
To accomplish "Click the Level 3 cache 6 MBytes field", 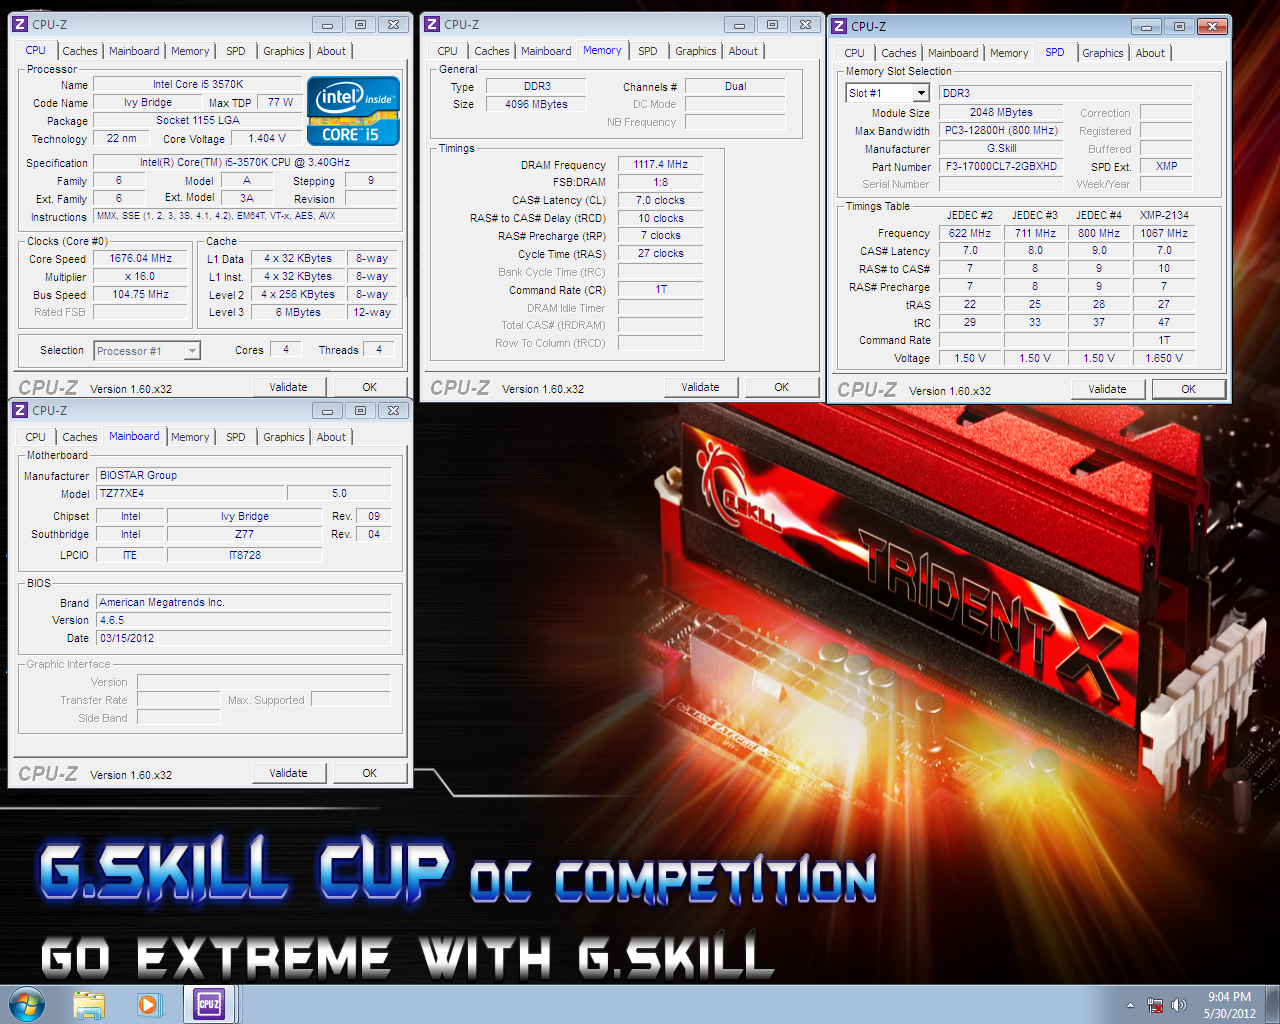I will click(298, 312).
